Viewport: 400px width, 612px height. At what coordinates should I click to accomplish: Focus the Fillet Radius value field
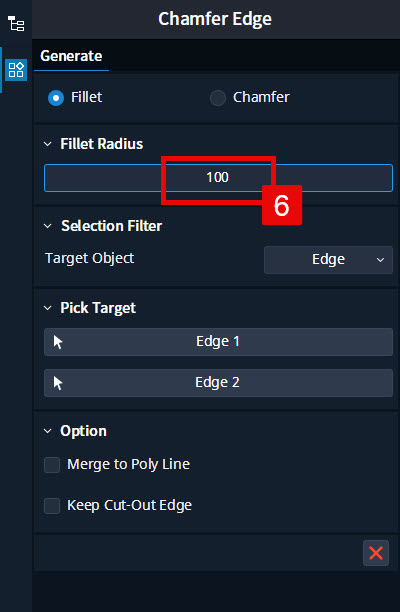coord(218,178)
